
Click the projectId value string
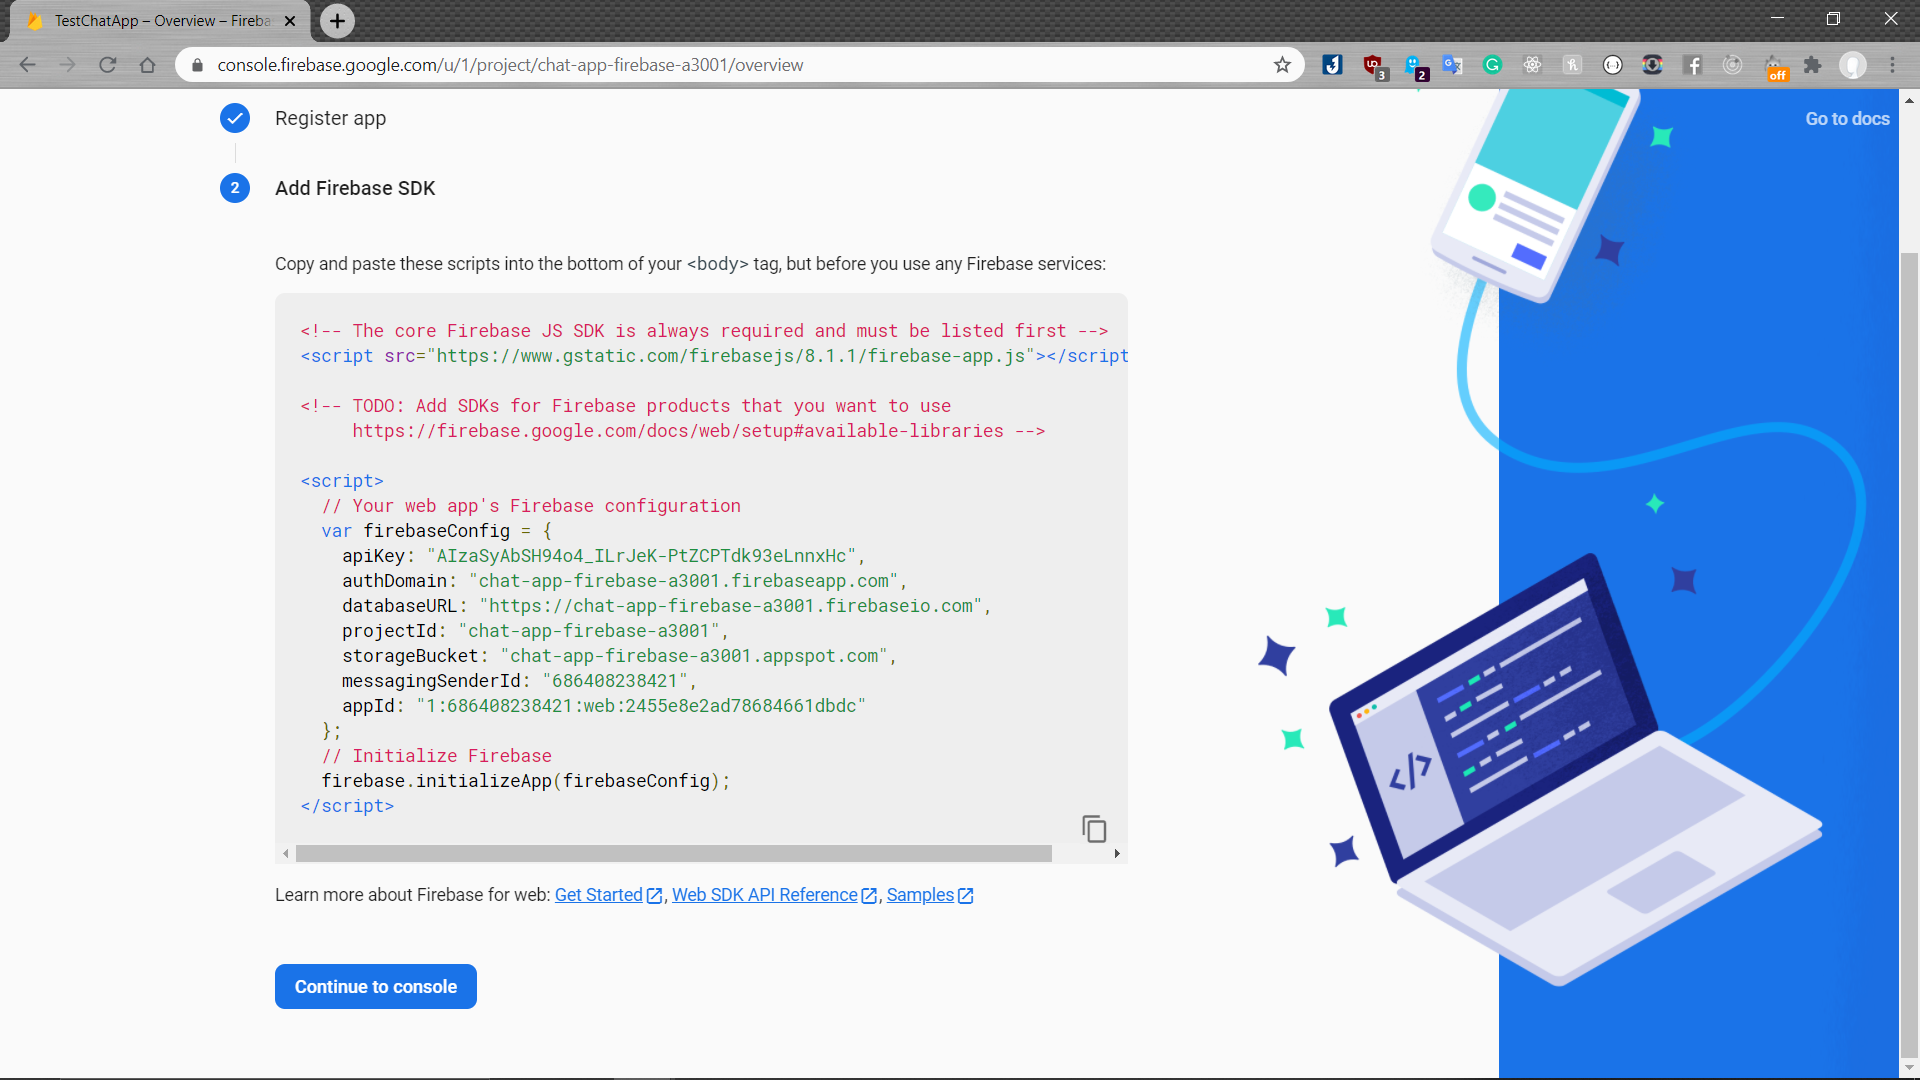(589, 631)
